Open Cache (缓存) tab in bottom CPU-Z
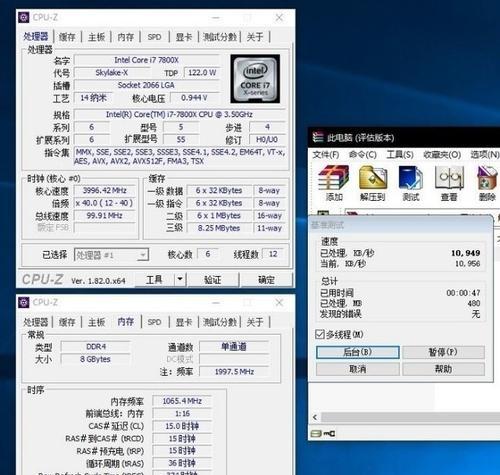 pyautogui.click(x=67, y=322)
